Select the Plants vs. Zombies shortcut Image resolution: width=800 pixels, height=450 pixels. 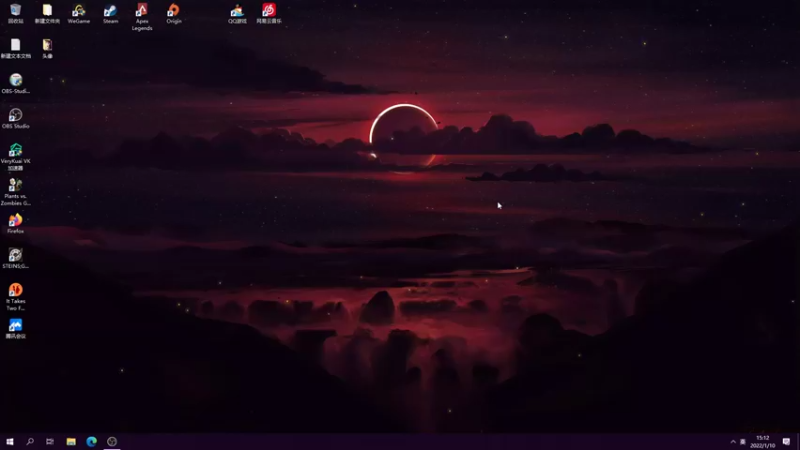[16, 191]
